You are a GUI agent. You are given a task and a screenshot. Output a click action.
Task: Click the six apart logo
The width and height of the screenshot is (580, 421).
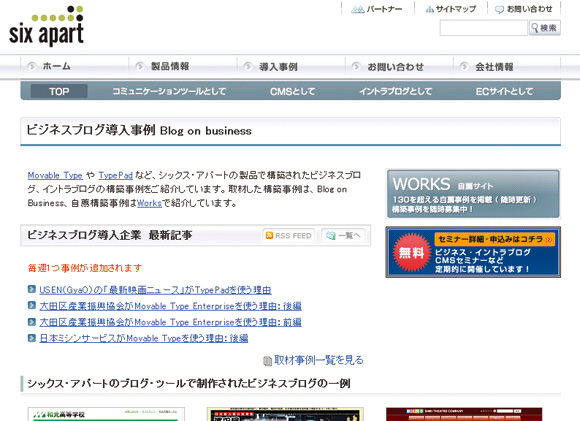pyautogui.click(x=46, y=26)
